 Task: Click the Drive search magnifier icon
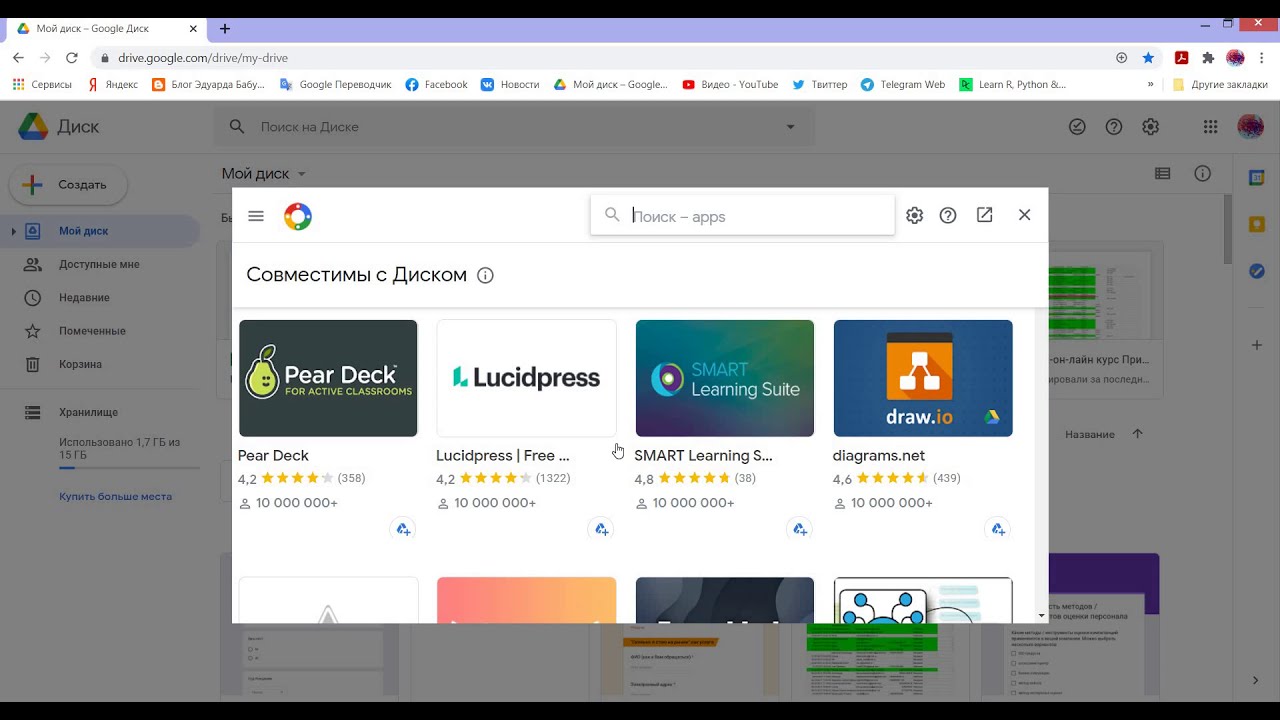237,127
